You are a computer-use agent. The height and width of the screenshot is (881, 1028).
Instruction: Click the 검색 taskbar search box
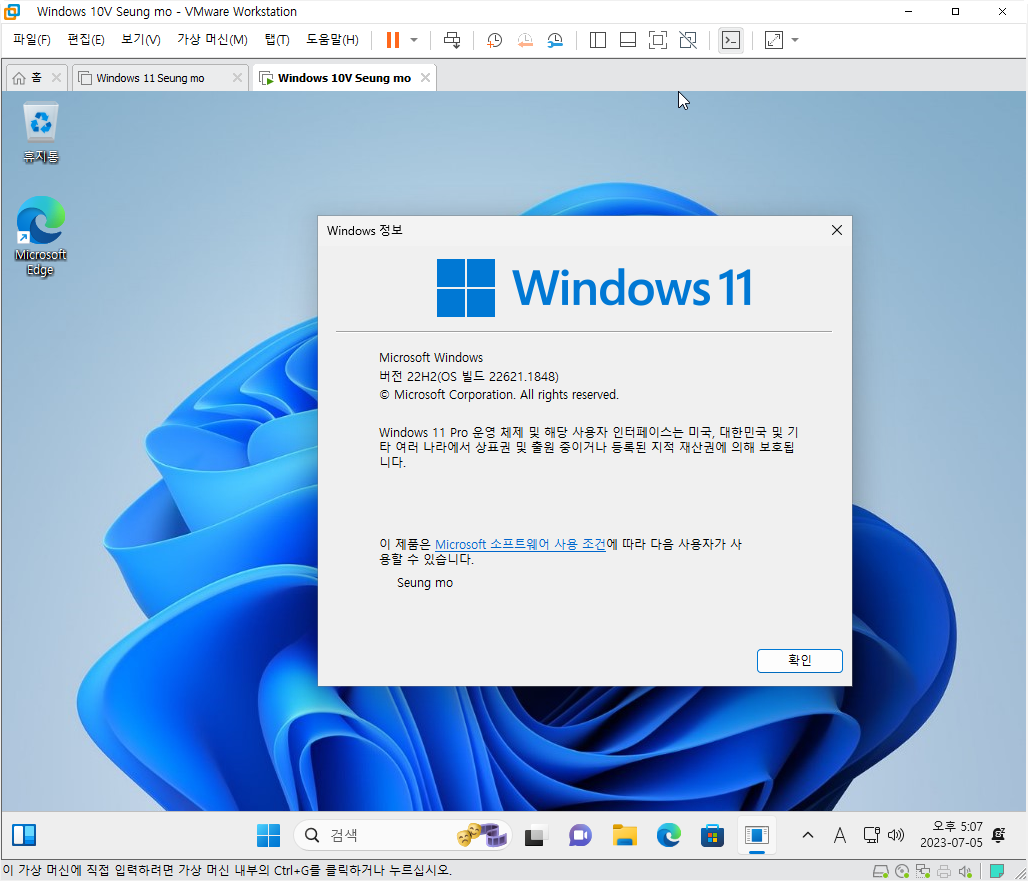pos(402,835)
